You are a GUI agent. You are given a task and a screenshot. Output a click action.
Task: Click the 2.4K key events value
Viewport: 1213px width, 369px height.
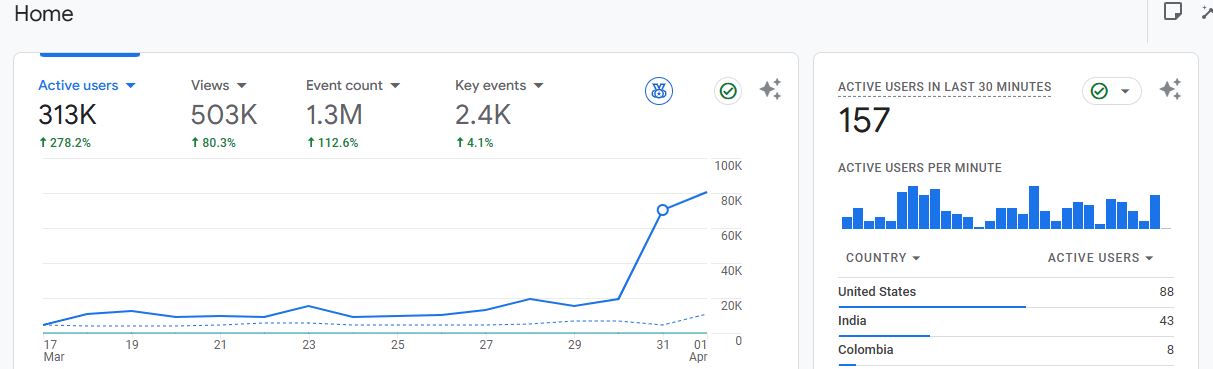point(483,116)
